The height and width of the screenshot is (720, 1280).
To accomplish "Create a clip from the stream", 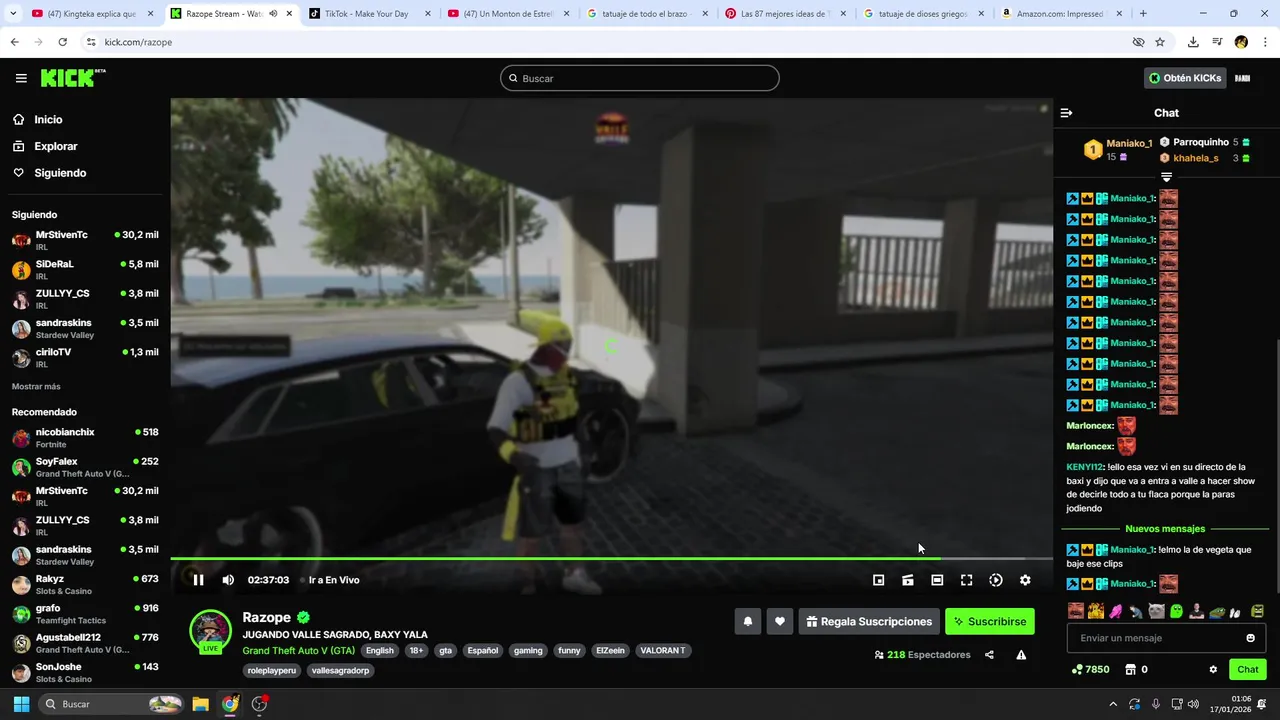I will [908, 580].
